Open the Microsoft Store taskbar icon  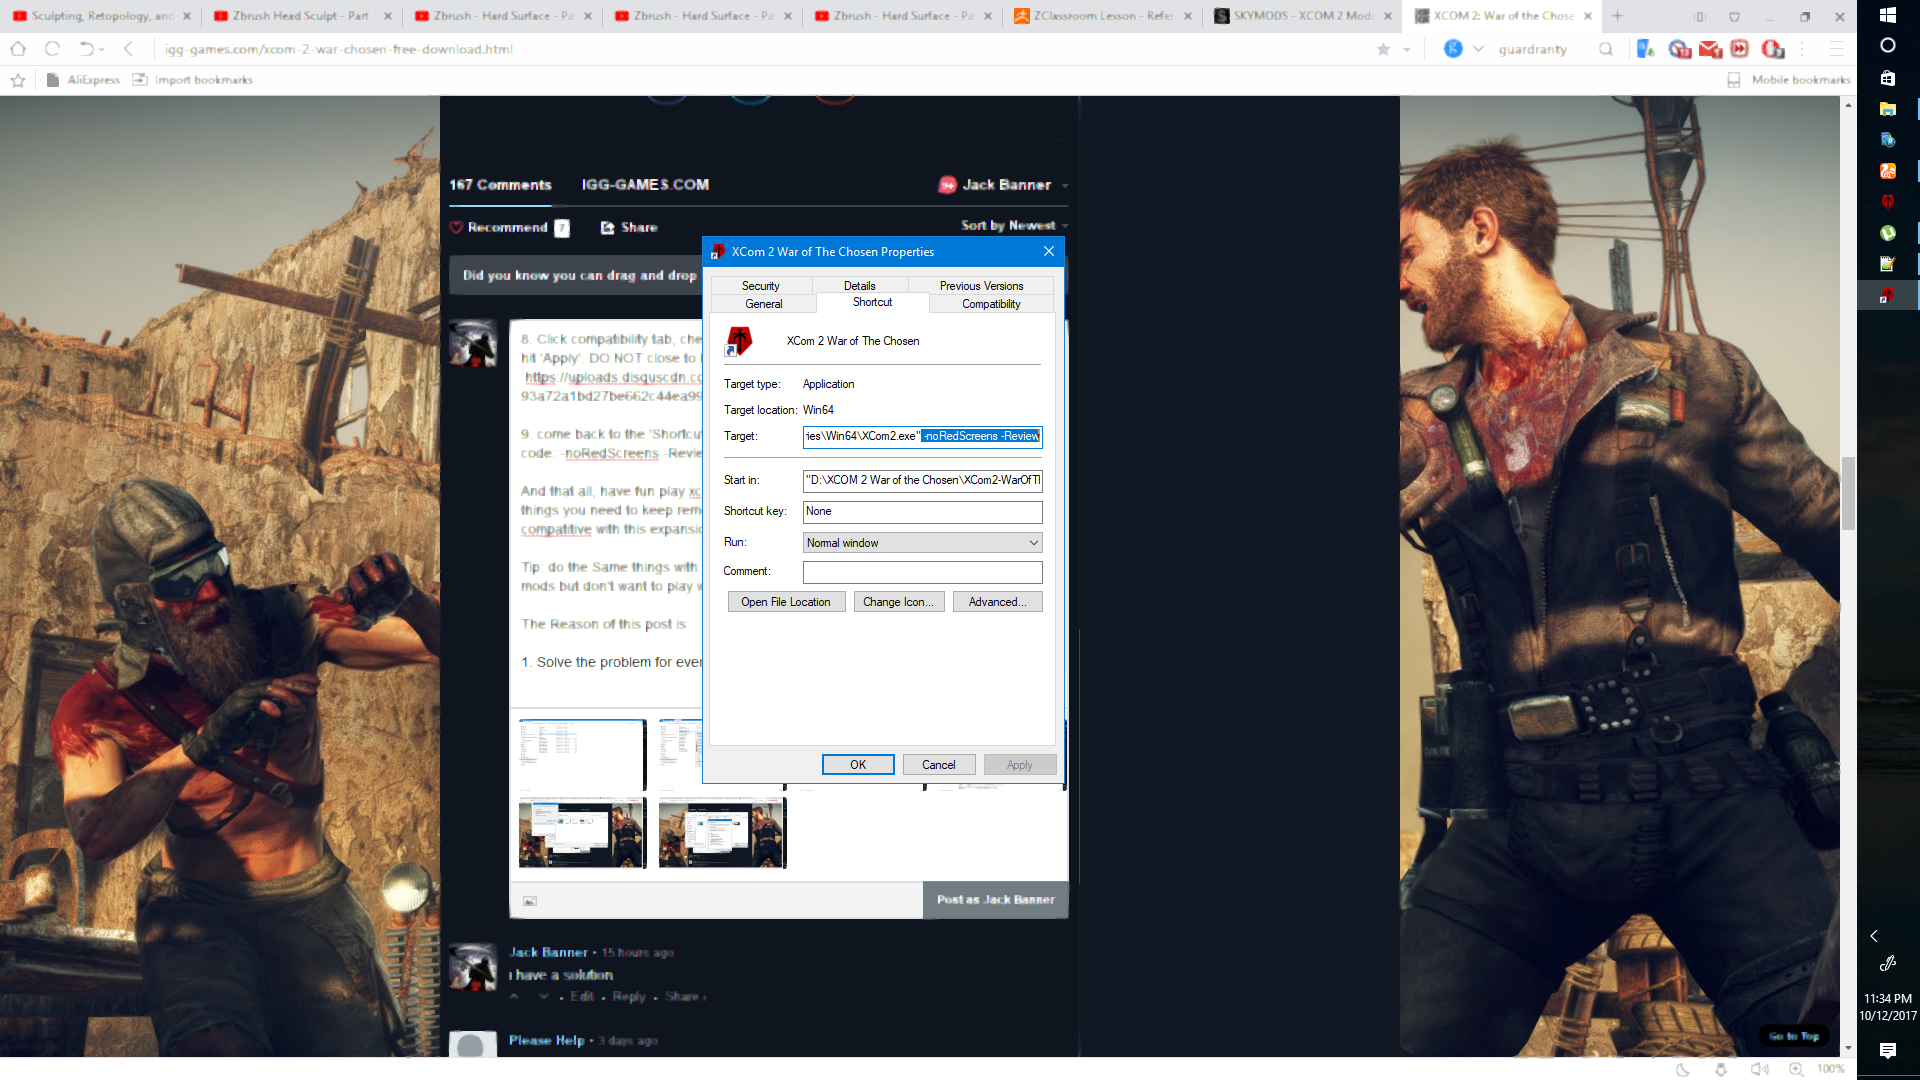(x=1888, y=78)
